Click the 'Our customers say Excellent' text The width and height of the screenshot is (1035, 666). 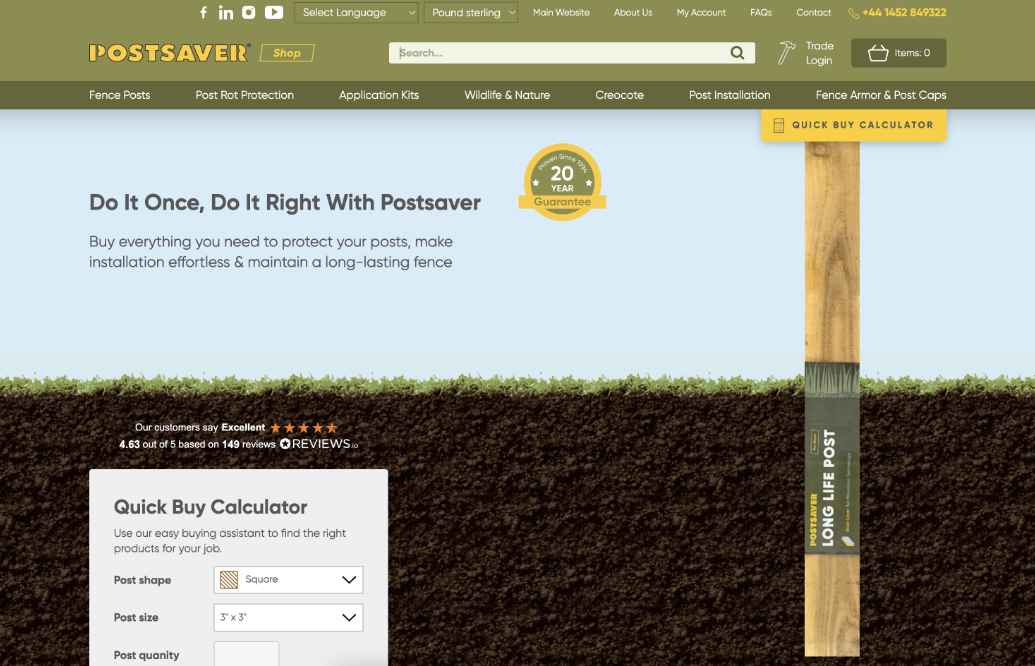200,428
